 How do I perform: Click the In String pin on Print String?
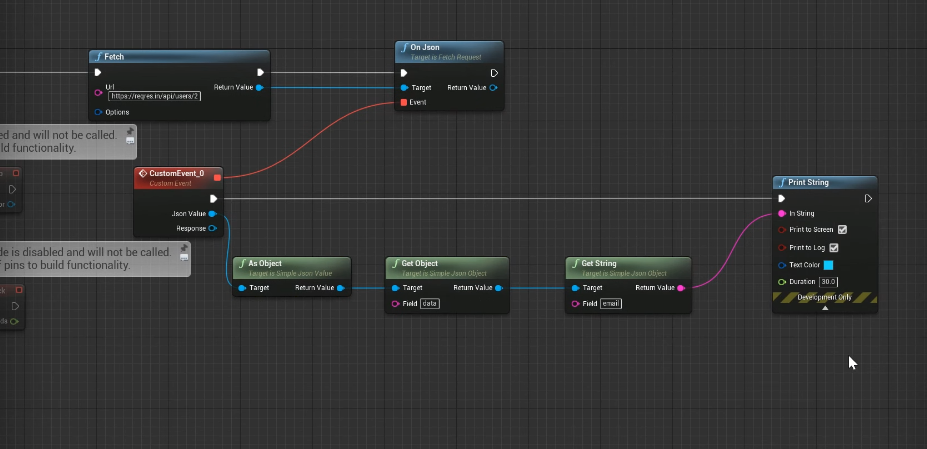click(782, 213)
